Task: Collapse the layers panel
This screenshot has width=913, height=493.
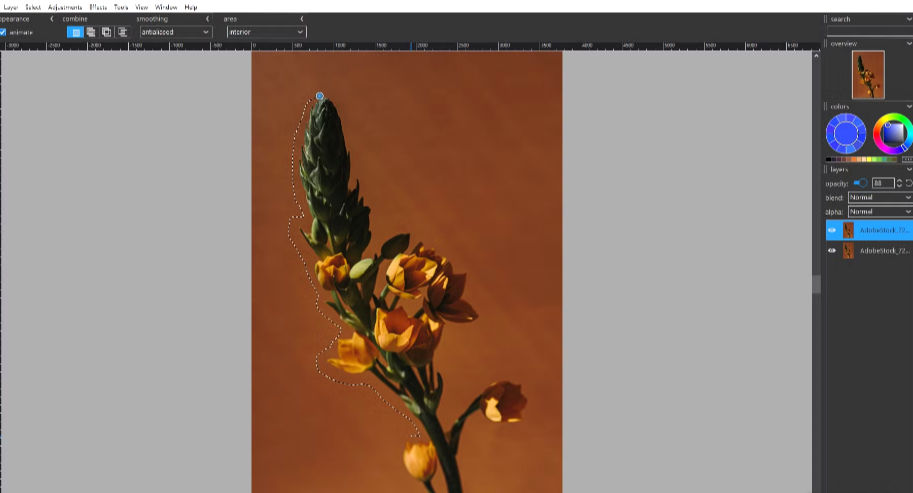Action: tap(909, 169)
